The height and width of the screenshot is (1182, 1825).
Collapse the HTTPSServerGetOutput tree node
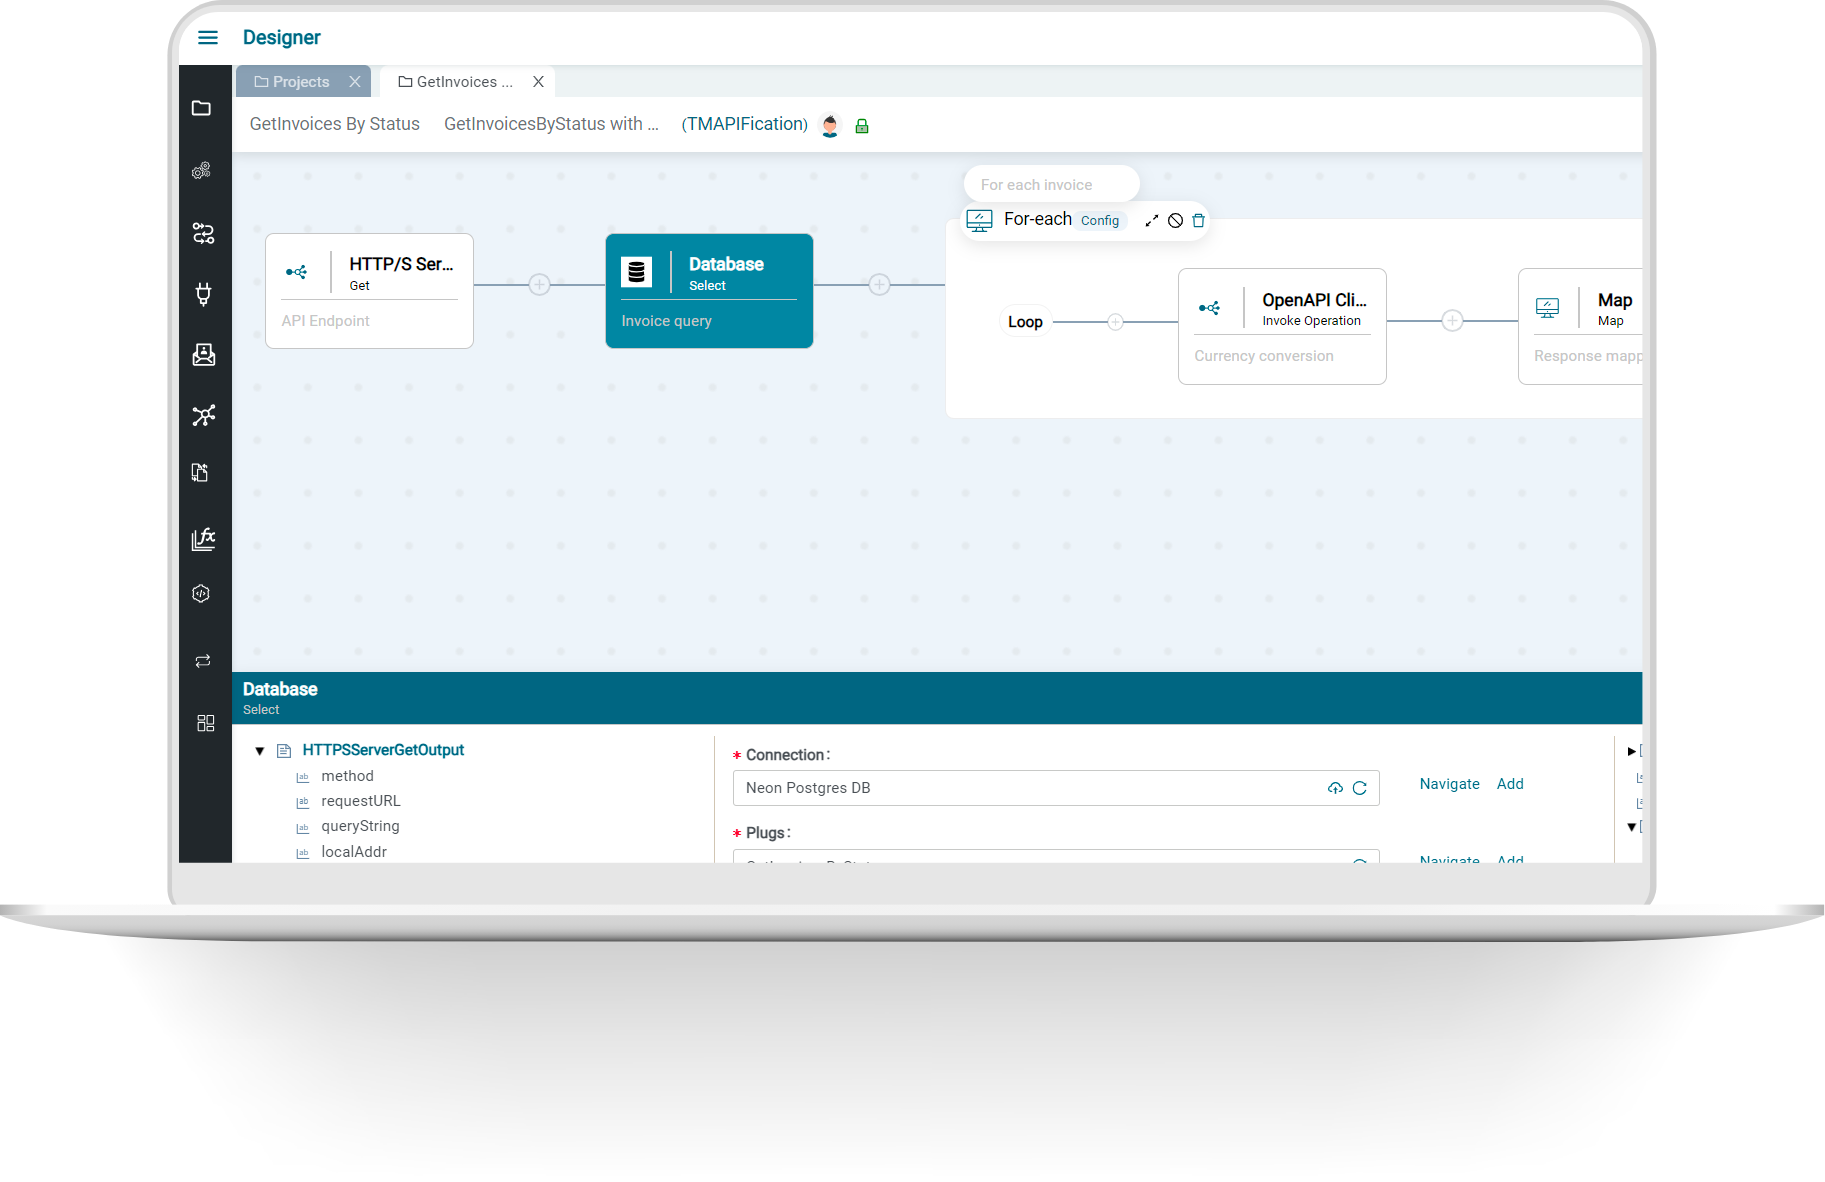260,751
